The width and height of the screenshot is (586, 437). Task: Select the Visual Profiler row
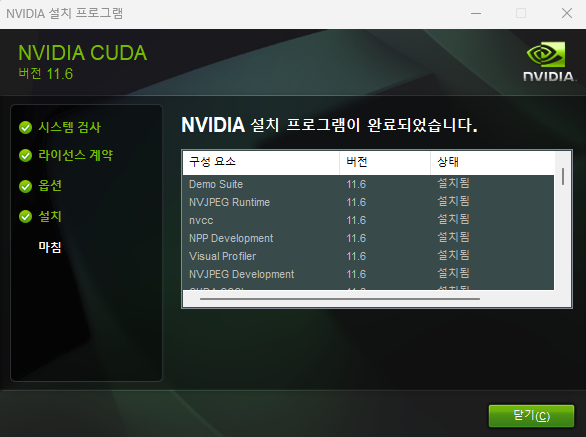(x=368, y=256)
